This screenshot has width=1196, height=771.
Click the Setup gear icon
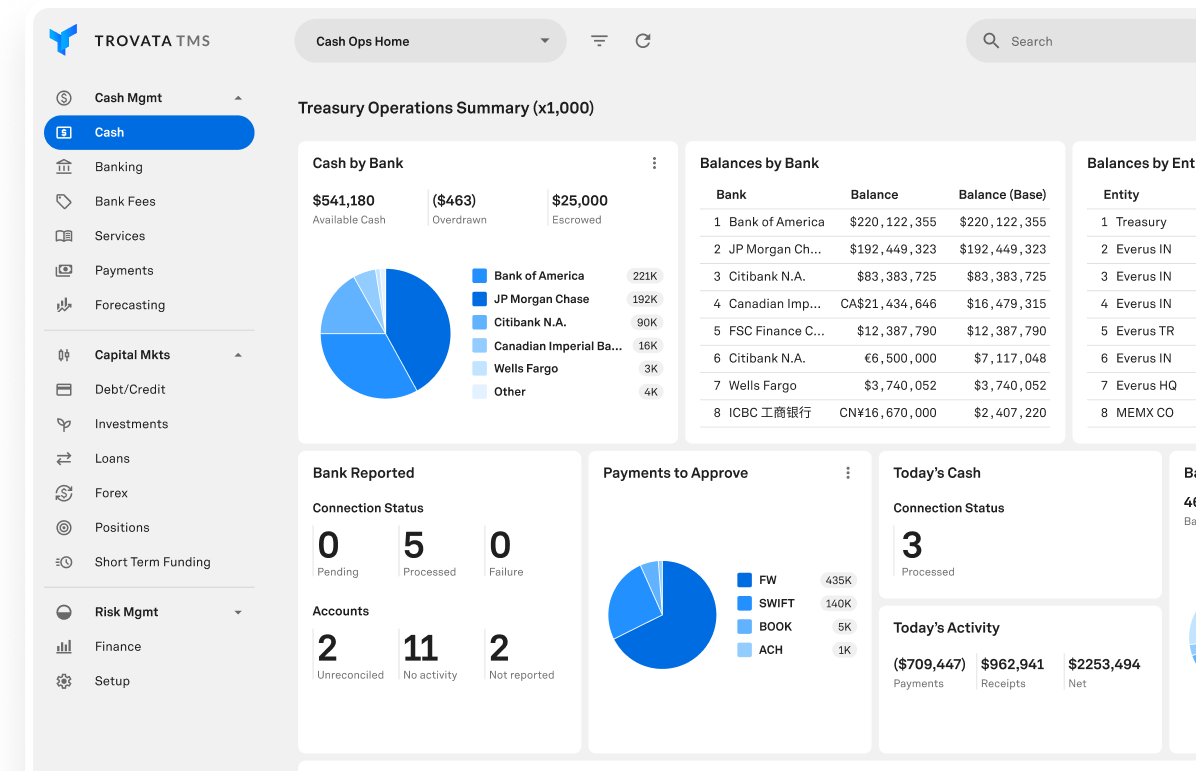pos(64,681)
